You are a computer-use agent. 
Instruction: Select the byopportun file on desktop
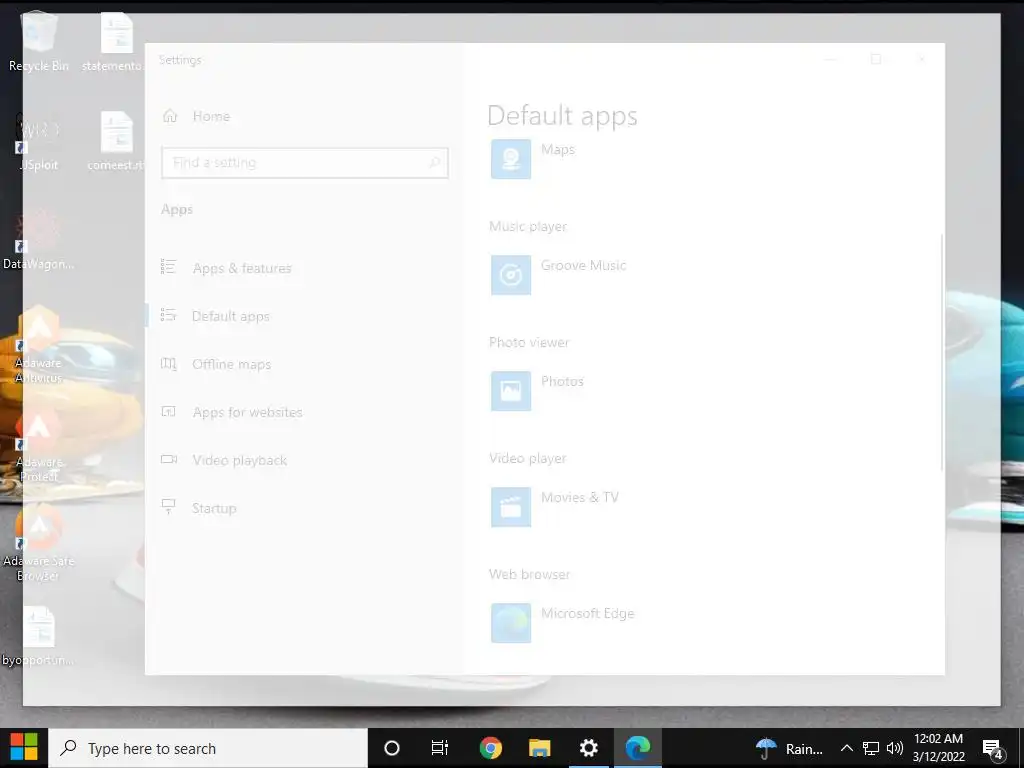39,636
